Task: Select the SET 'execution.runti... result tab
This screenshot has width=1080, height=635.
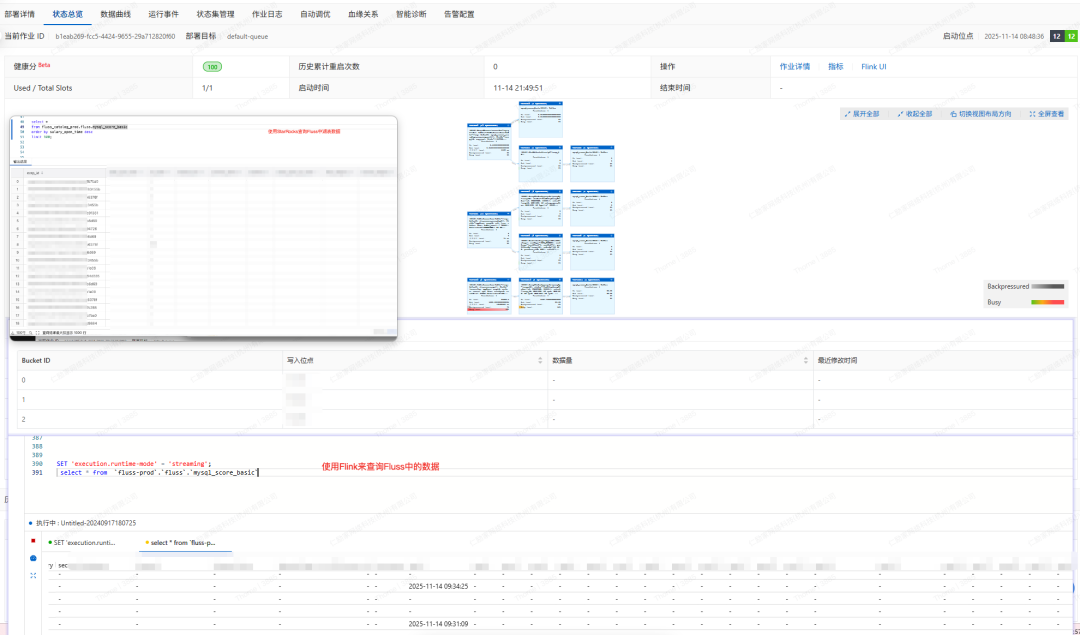Action: tap(82, 543)
